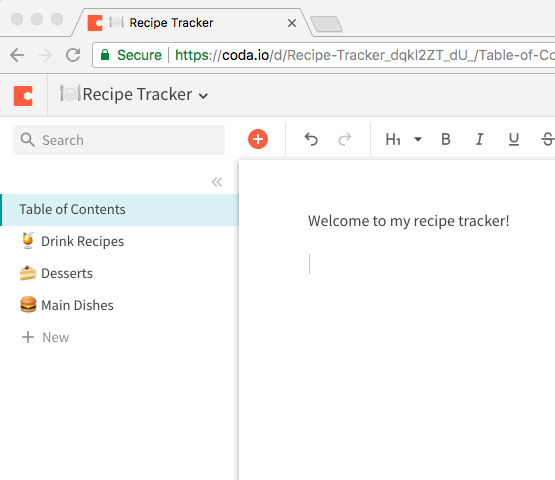Click the Welcome to my recipe tracker text

(x=408, y=221)
